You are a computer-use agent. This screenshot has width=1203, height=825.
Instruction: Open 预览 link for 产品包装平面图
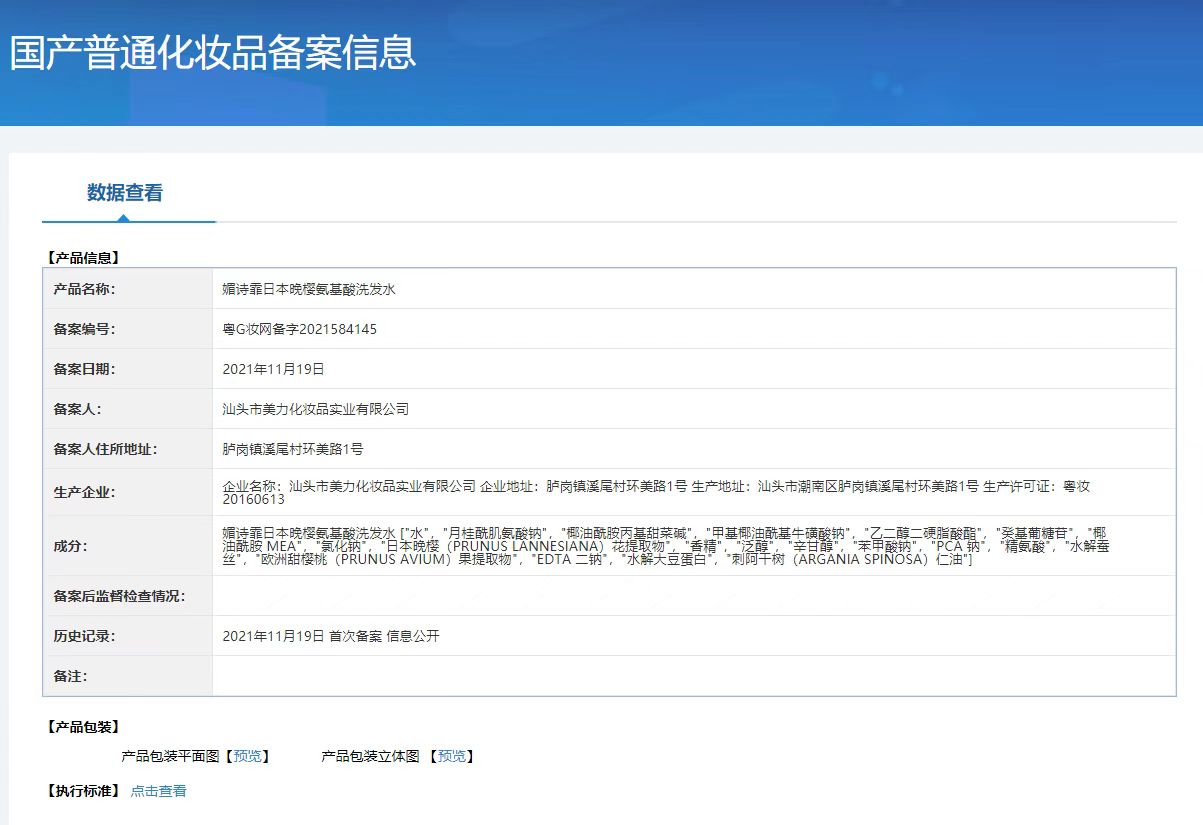click(247, 756)
